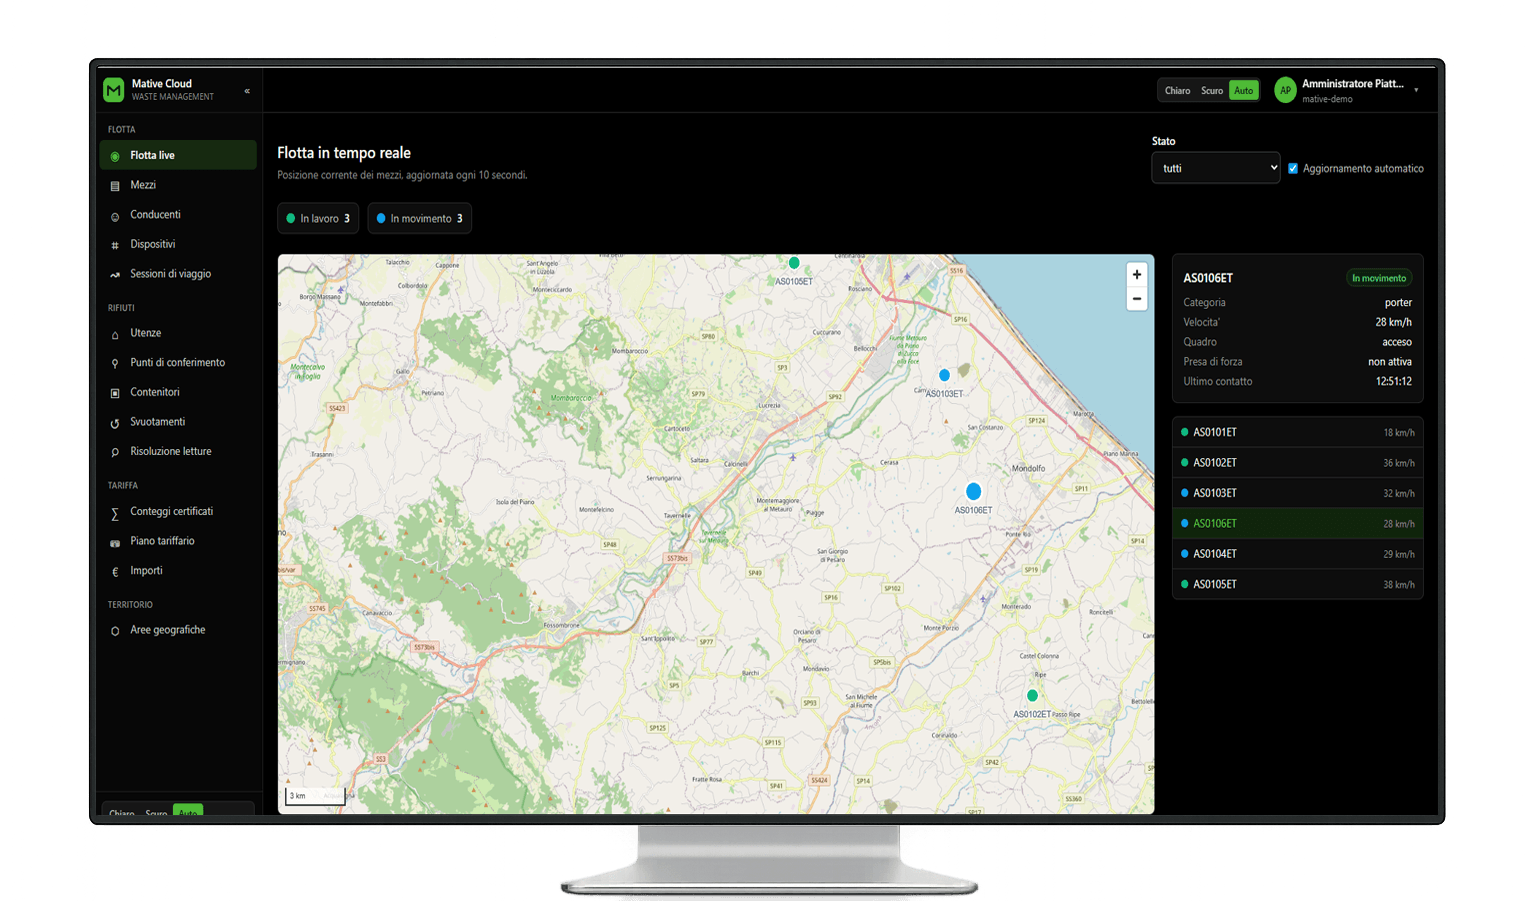
Task: Click the Ultimo contatto value 12:51:12
Action: 1393,381
